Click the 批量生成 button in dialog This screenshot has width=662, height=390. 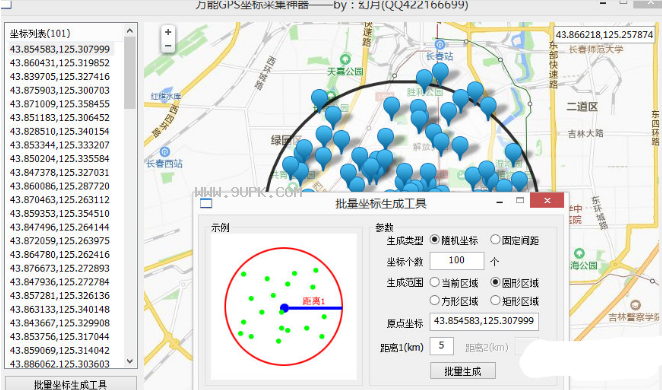click(463, 371)
